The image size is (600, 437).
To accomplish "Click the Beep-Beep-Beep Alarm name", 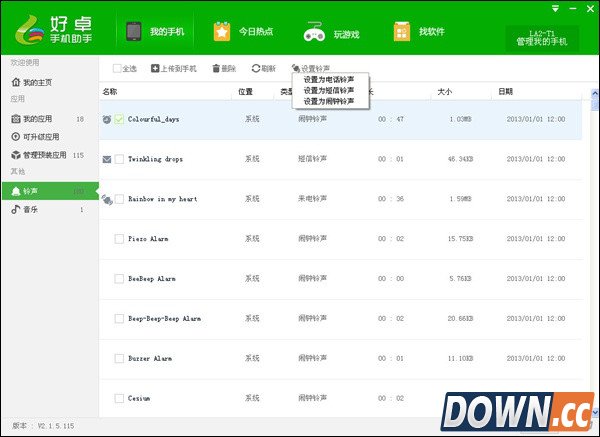I will click(165, 318).
